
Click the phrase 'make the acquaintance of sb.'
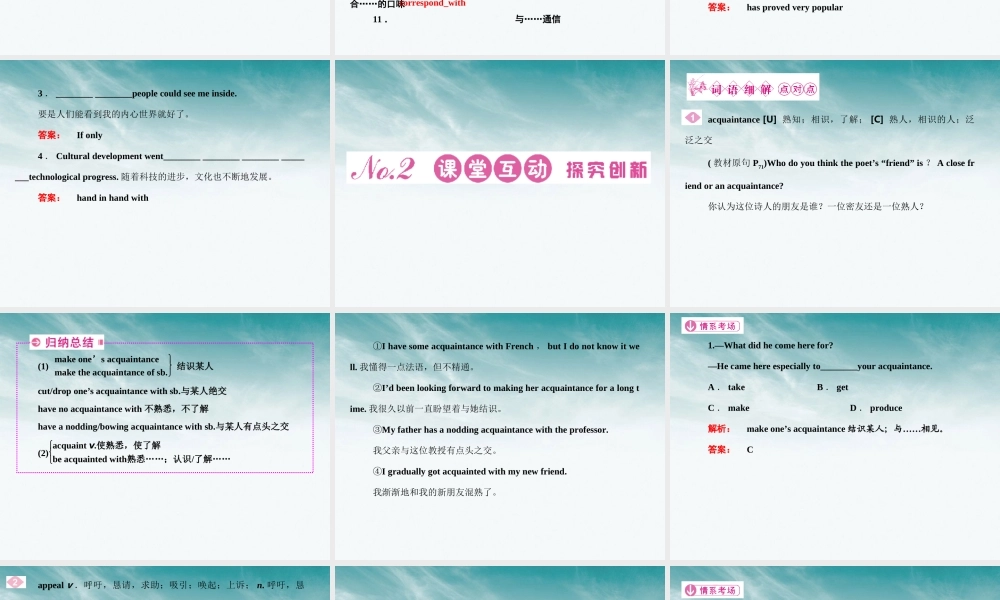[111, 372]
